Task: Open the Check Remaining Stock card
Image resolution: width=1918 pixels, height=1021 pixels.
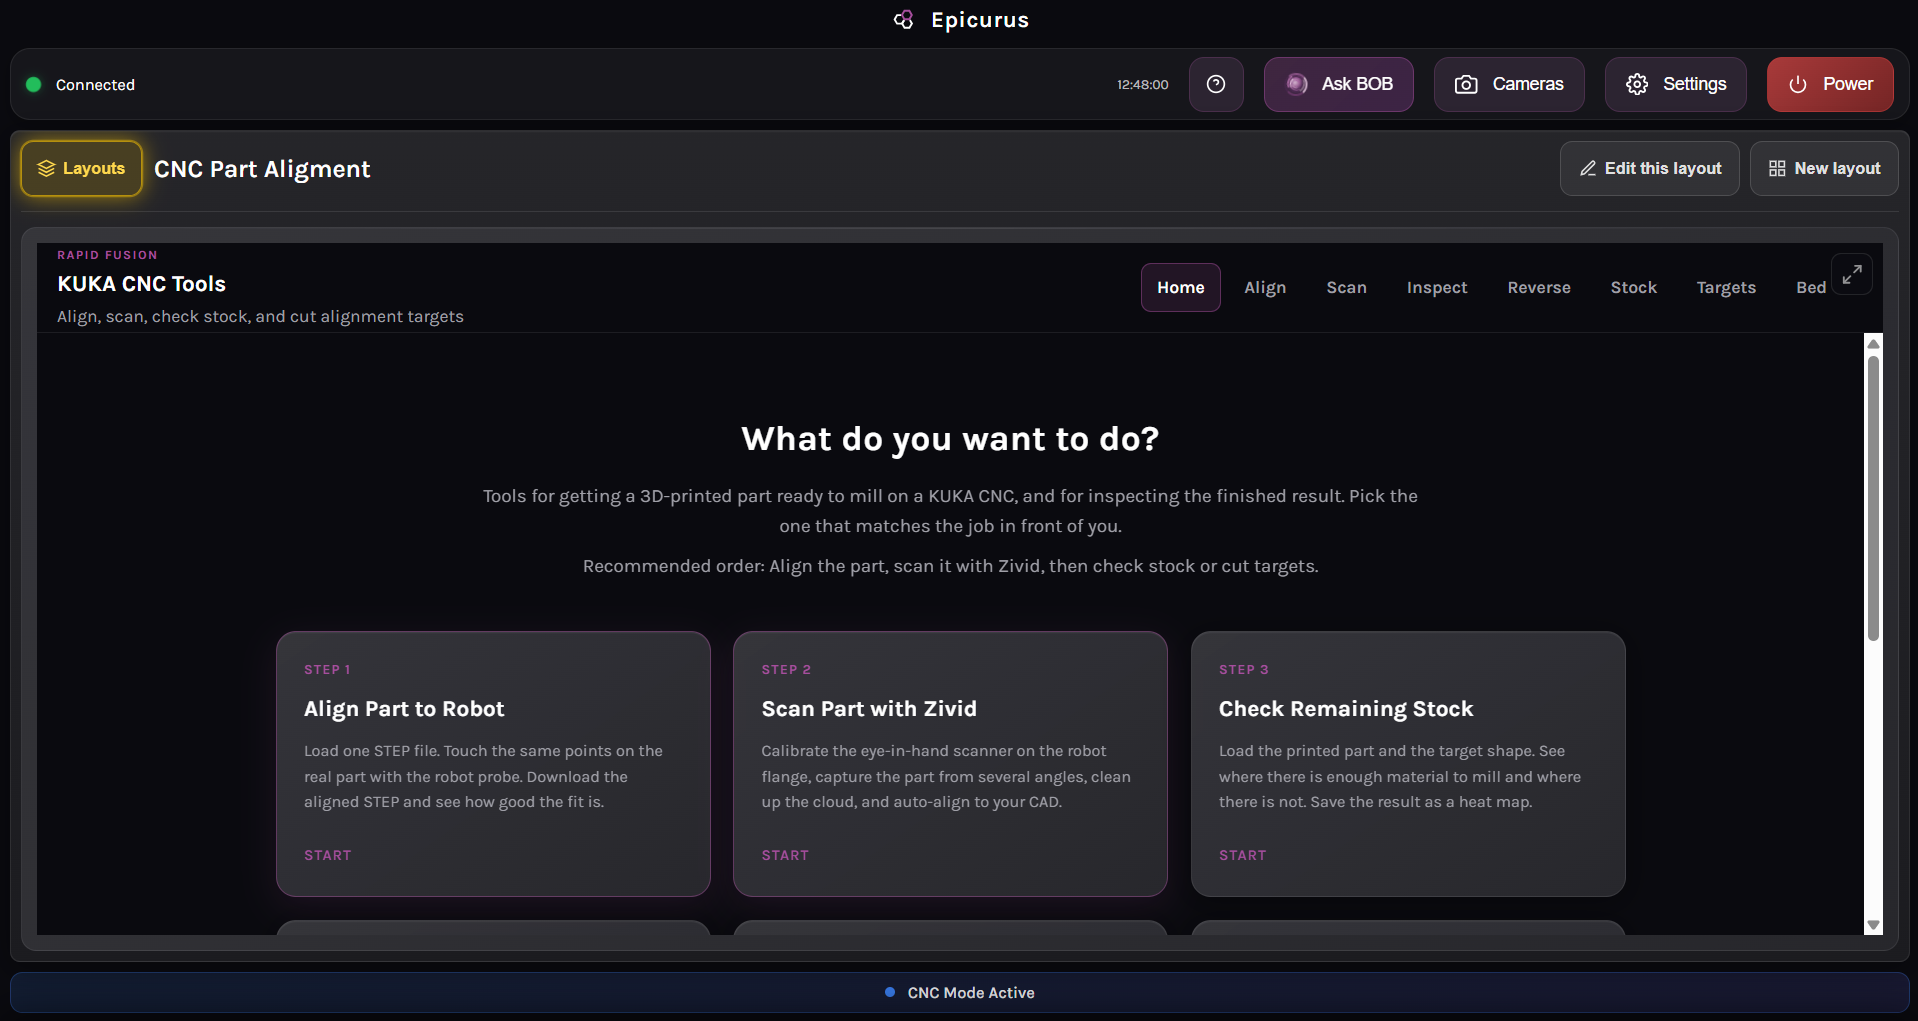Action: click(1408, 763)
